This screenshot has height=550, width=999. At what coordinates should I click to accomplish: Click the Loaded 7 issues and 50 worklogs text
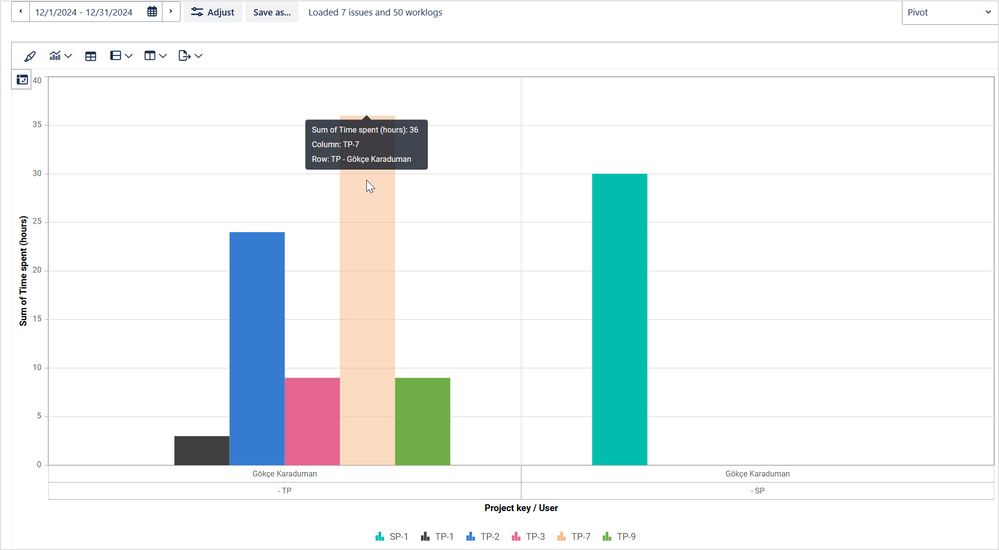coord(375,12)
